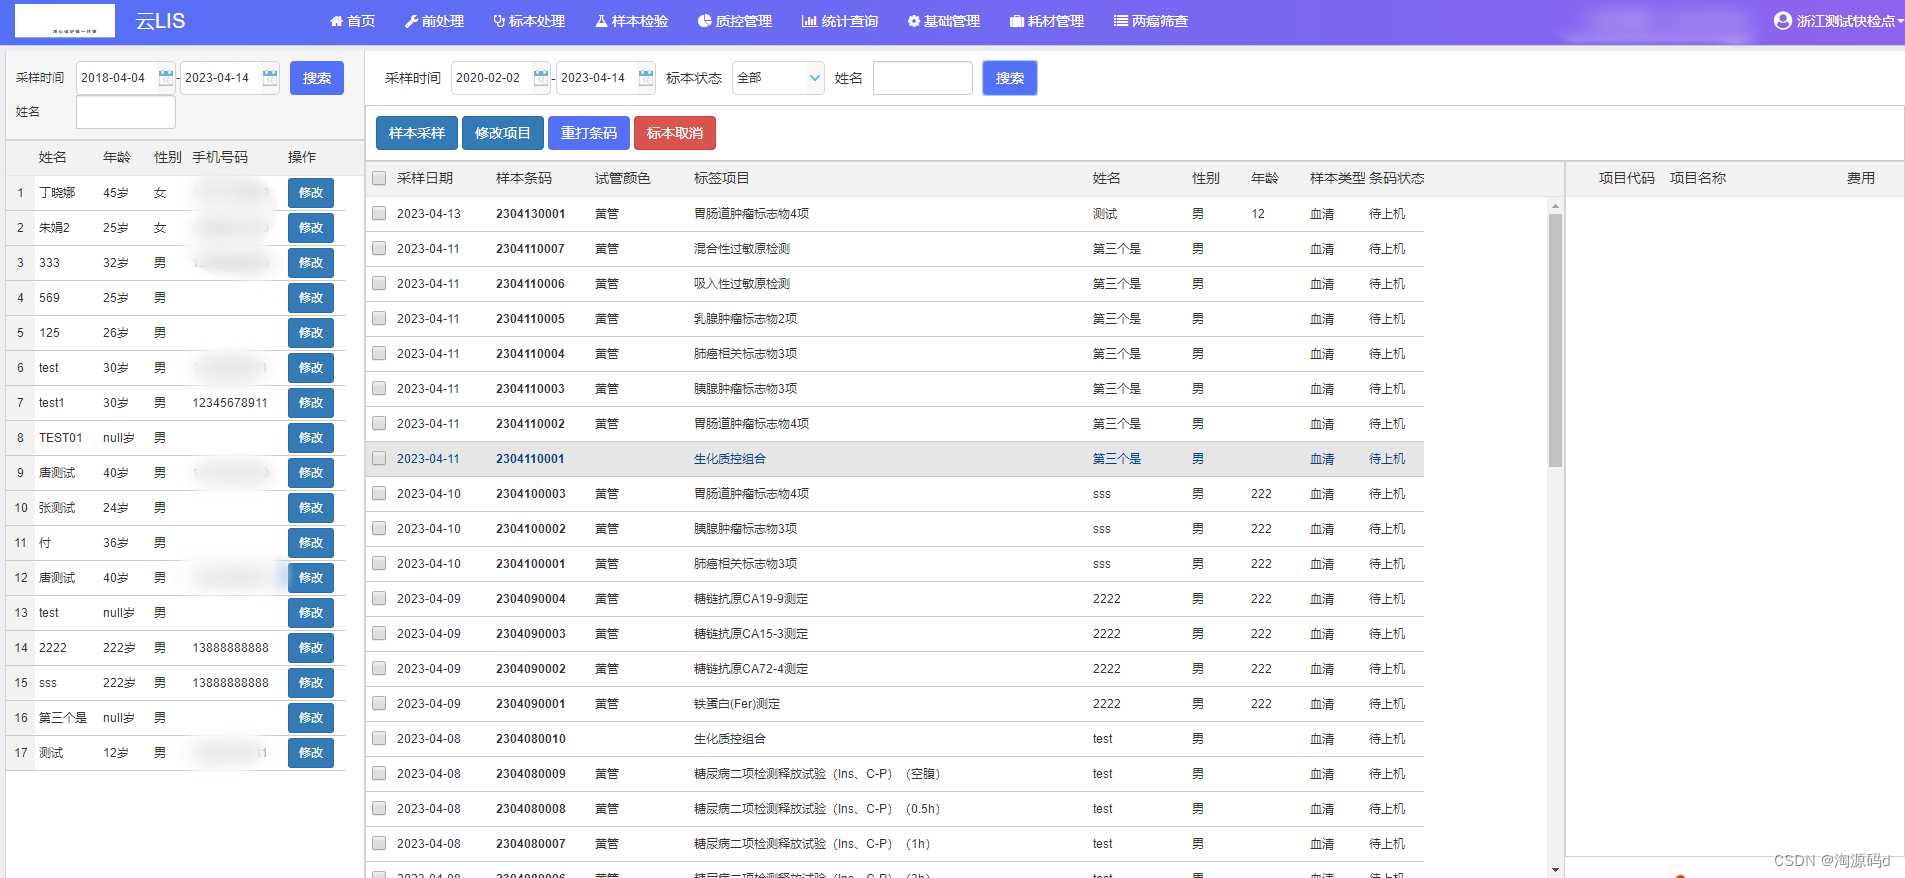Open the 浙江测试快检点 user dropdown
Screen dimensions: 1905x878
pos(1845,21)
